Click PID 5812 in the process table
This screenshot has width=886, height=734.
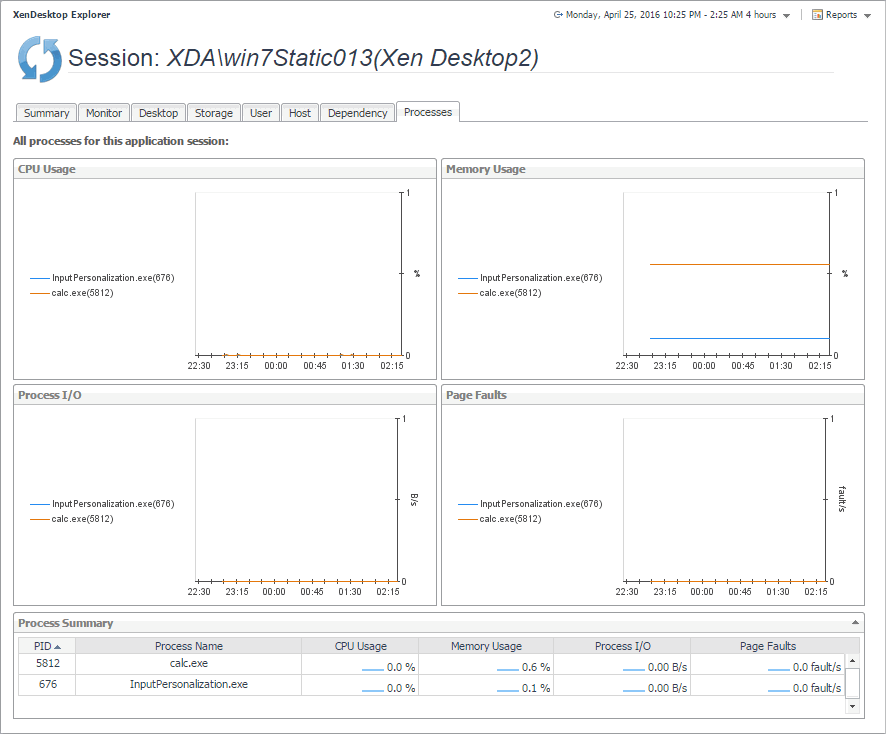click(x=47, y=663)
